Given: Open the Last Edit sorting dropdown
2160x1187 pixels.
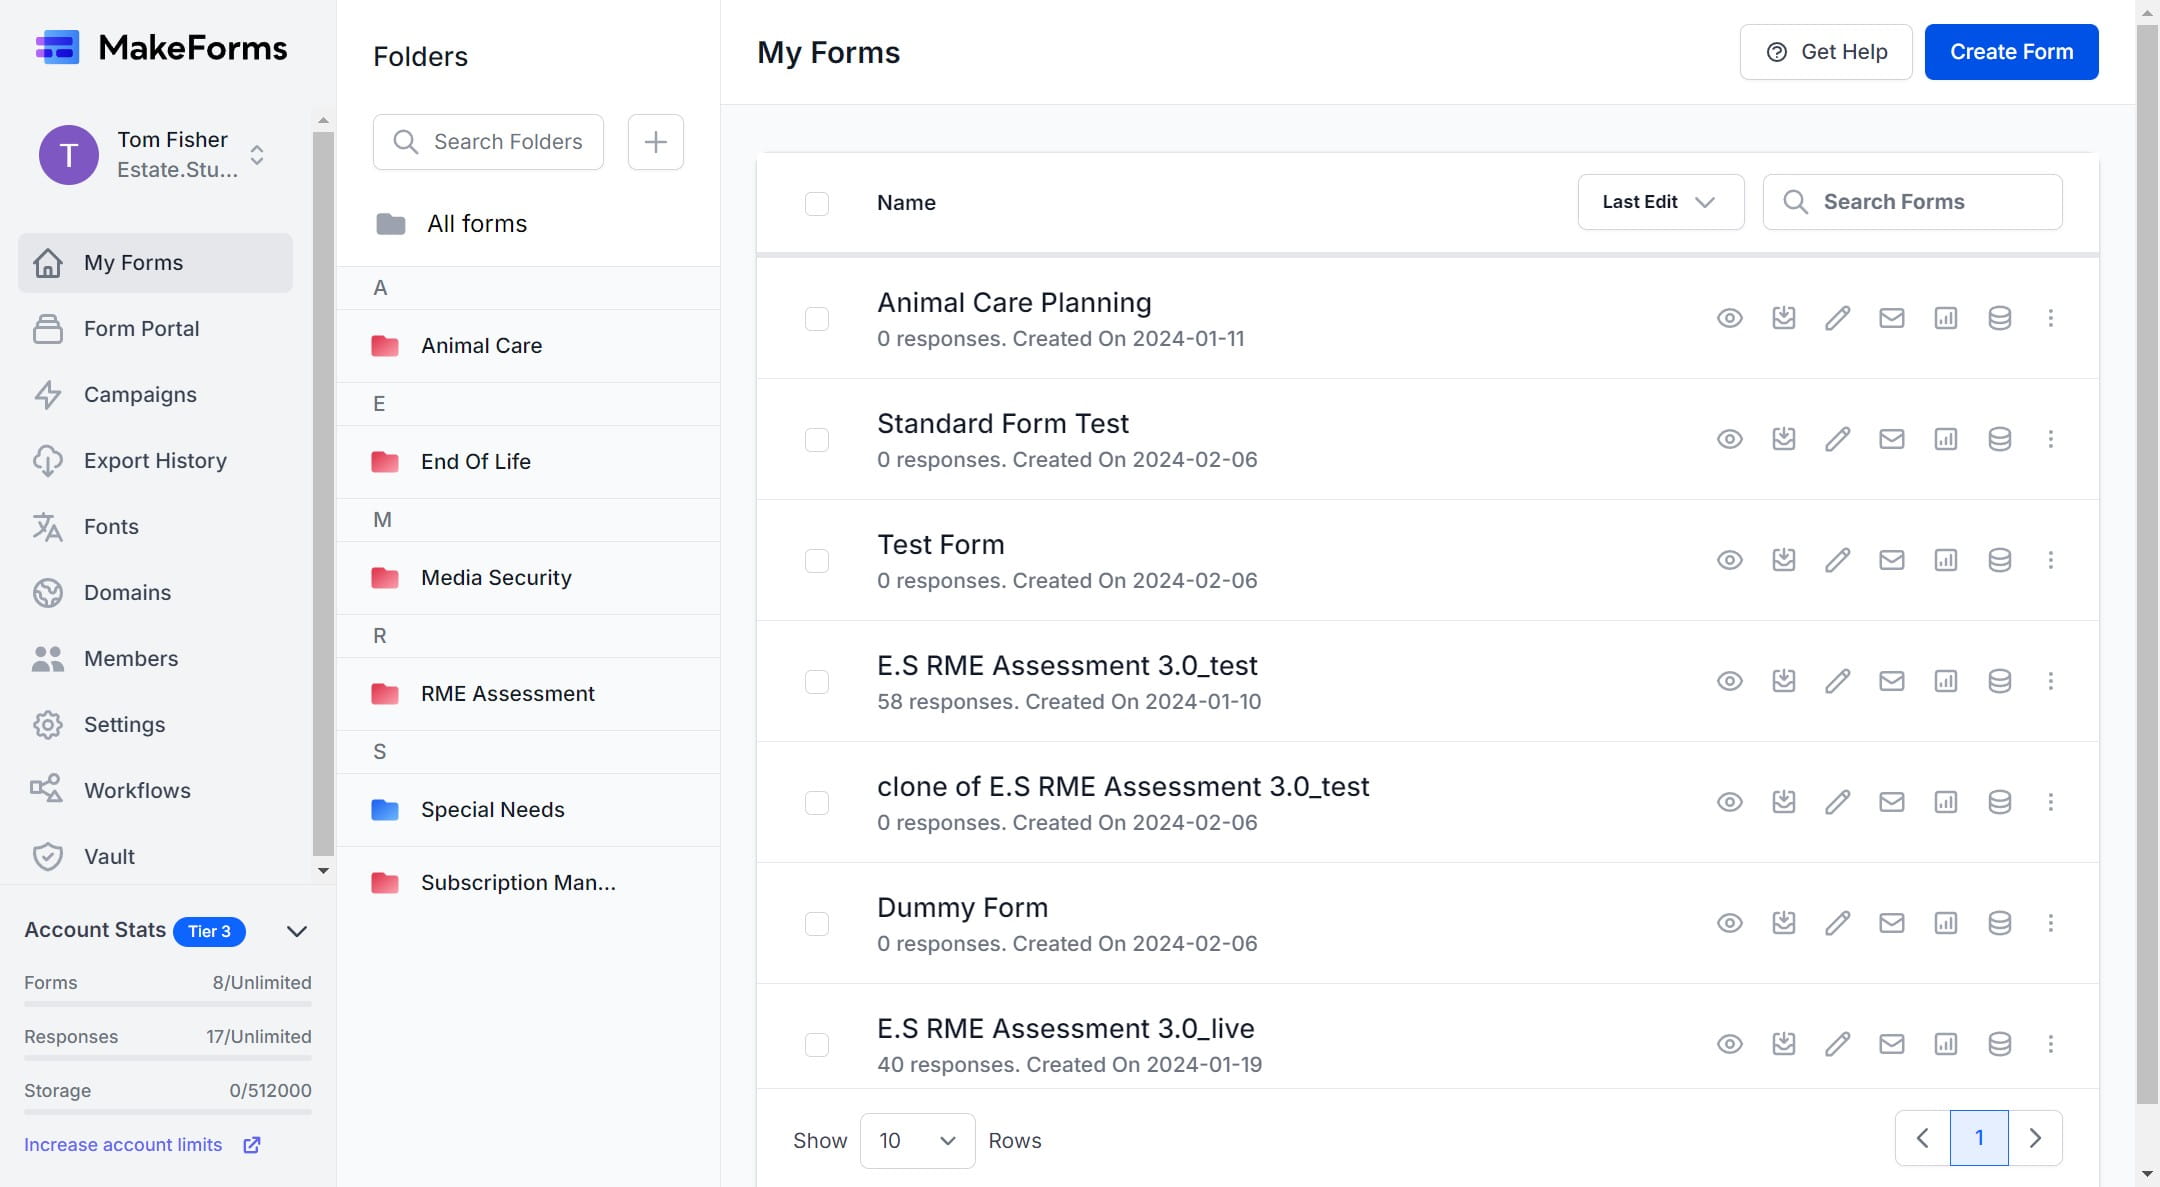Looking at the screenshot, I should (1660, 201).
